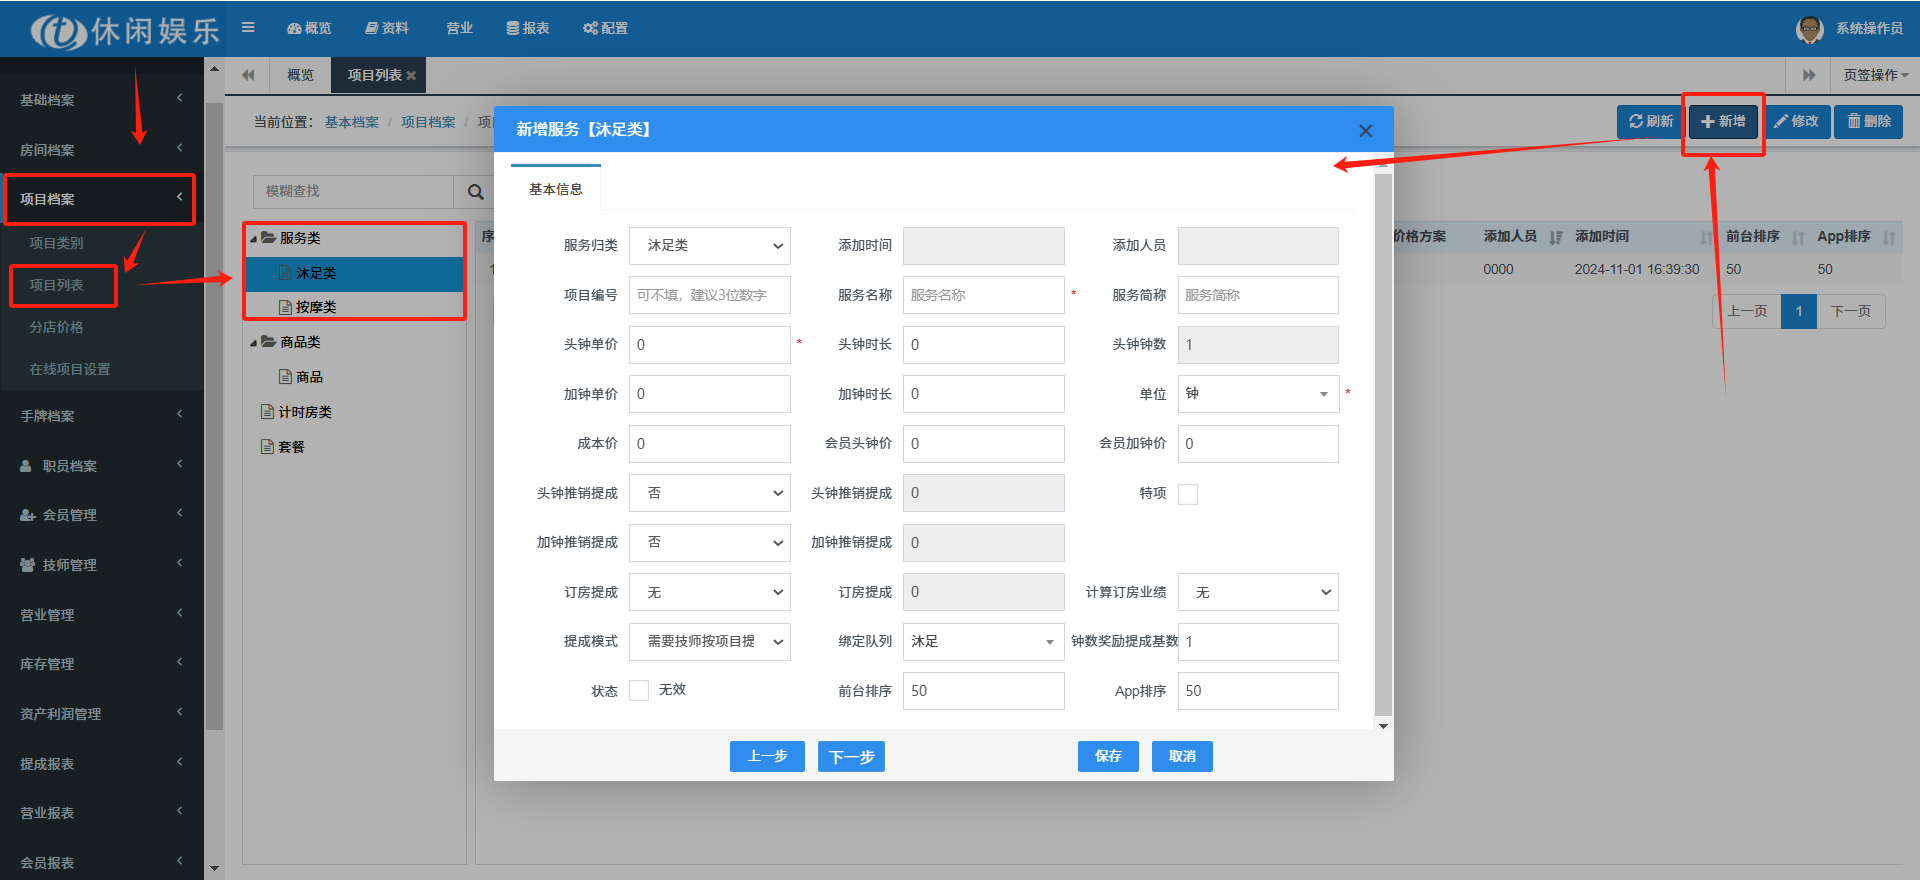The width and height of the screenshot is (1920, 880).
Task: Close the 项目列表 tab with its X icon
Action: pos(411,76)
